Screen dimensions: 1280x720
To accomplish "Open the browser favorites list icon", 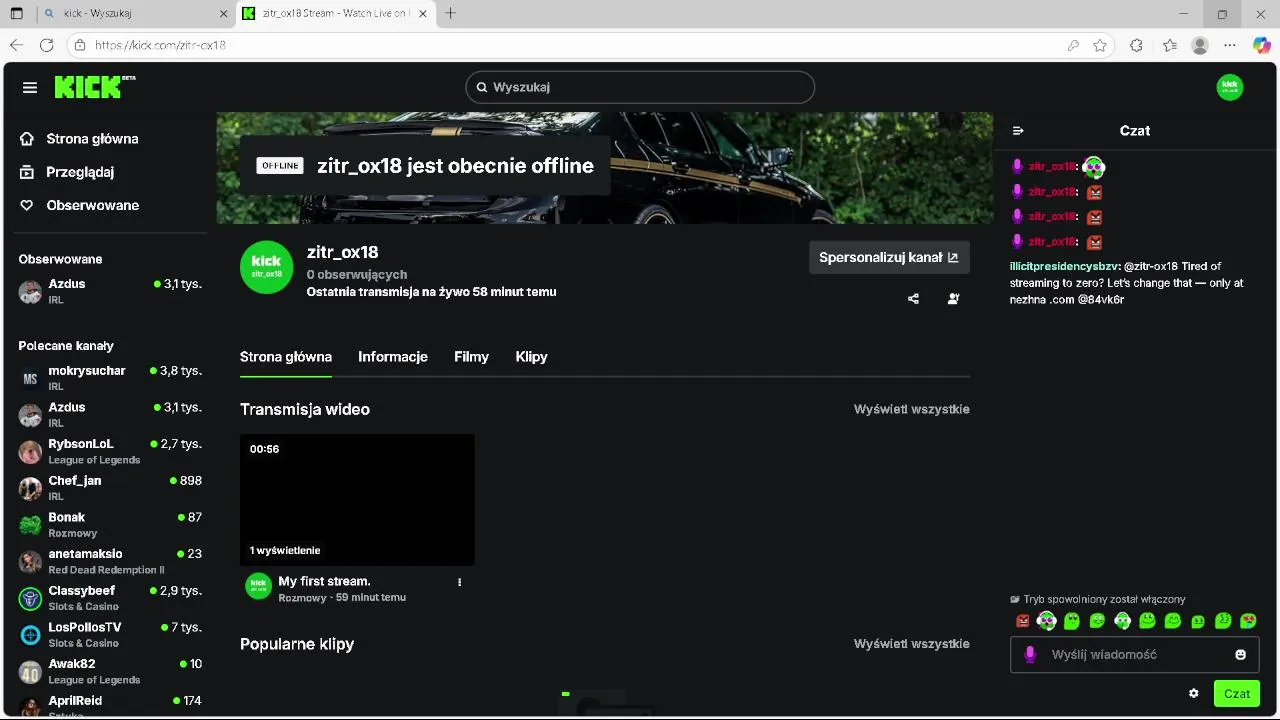I will click(1170, 45).
